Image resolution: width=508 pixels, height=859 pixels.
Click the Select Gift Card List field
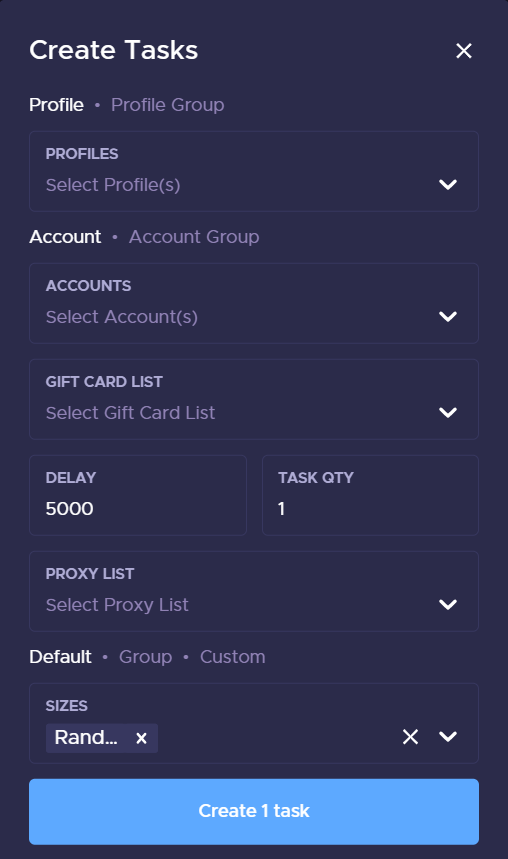coord(254,399)
